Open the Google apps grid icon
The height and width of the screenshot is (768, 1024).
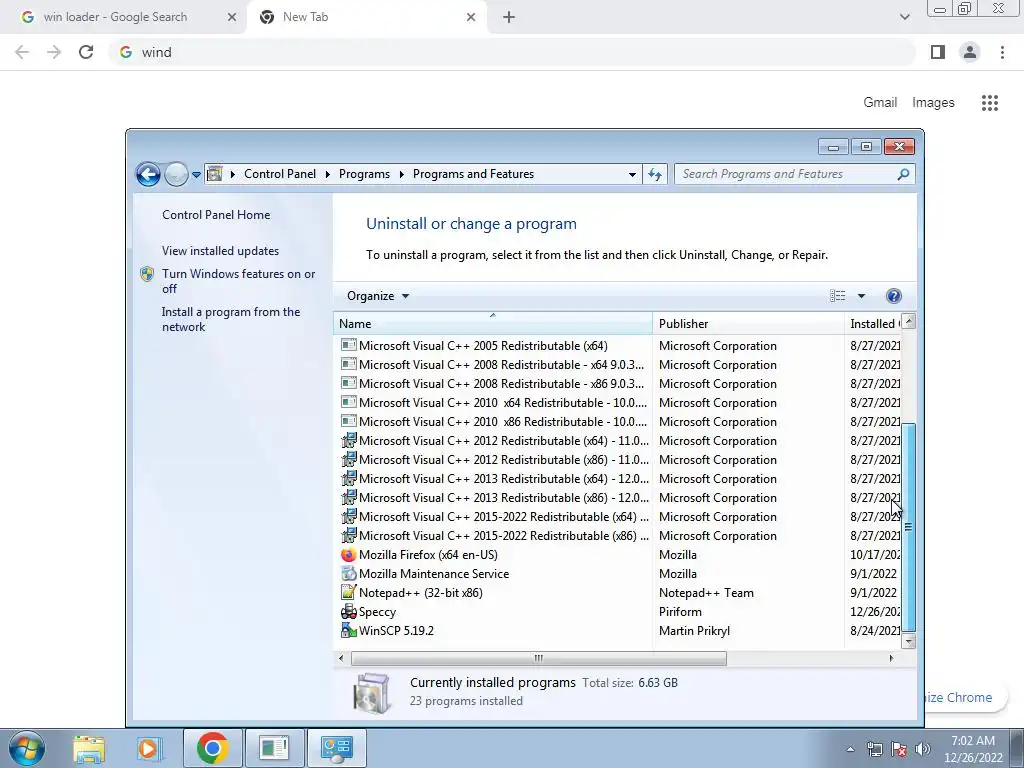[990, 103]
